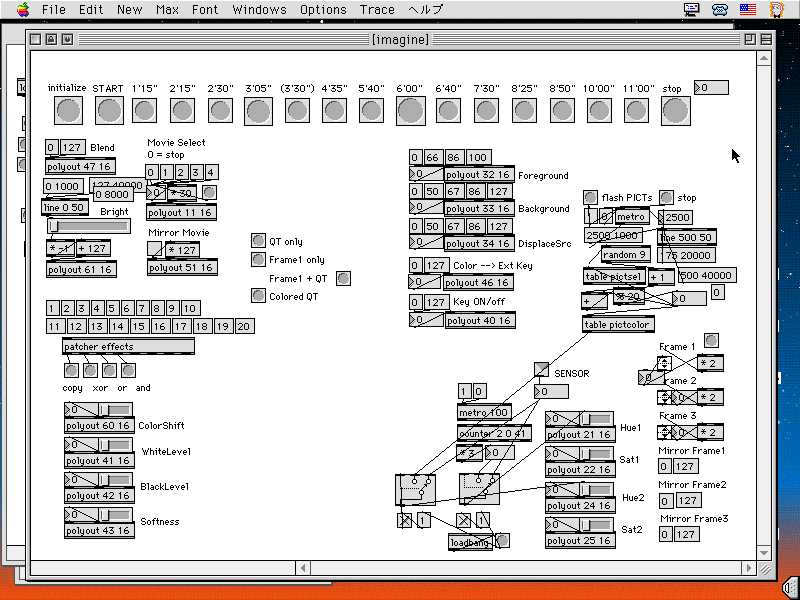Trigger the 8'50" cue bang
Viewport: 800px width, 600px height.
[x=562, y=110]
